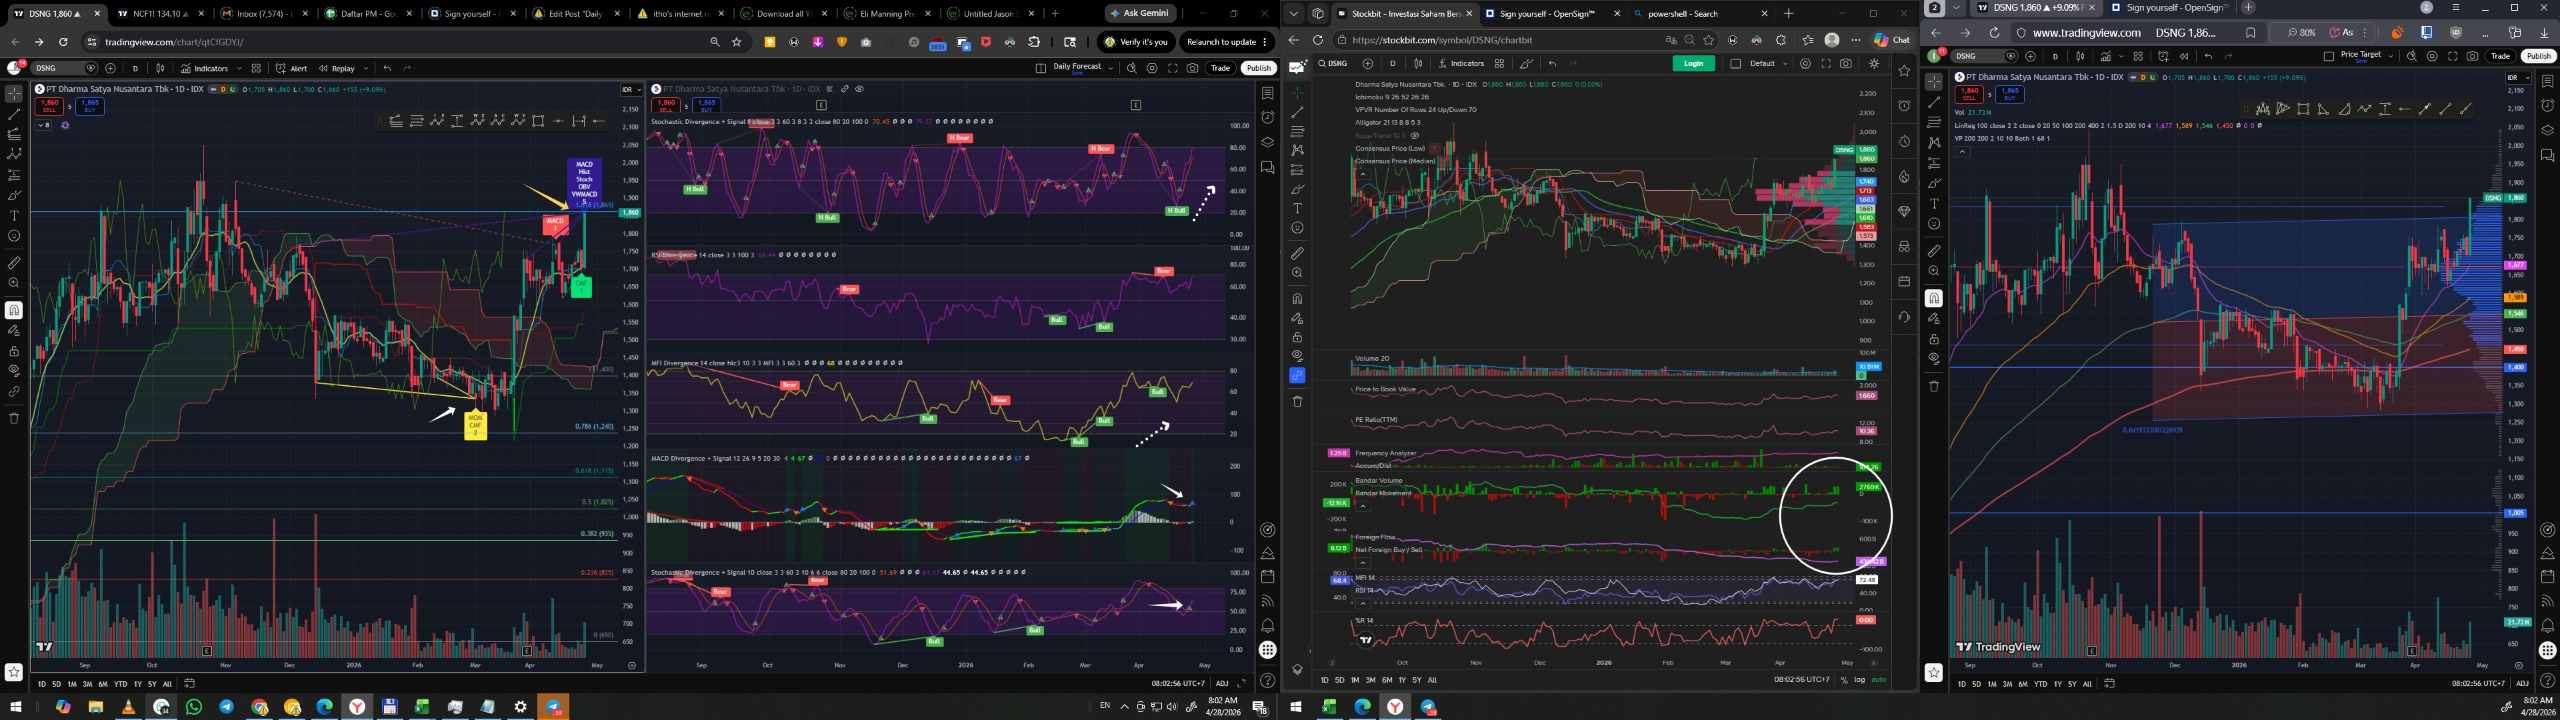
Task: Toggle auto scale on the Stockbit chart
Action: tap(1878, 680)
